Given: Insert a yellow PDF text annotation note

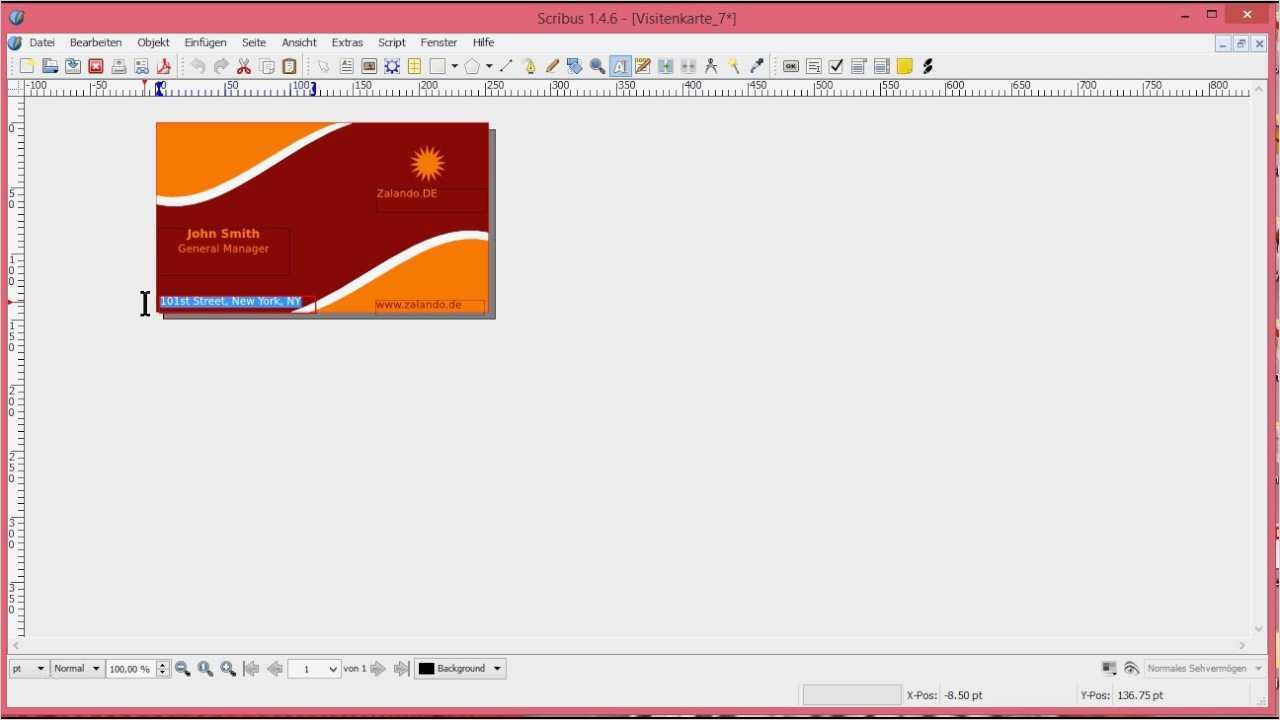Looking at the screenshot, I should tap(905, 66).
